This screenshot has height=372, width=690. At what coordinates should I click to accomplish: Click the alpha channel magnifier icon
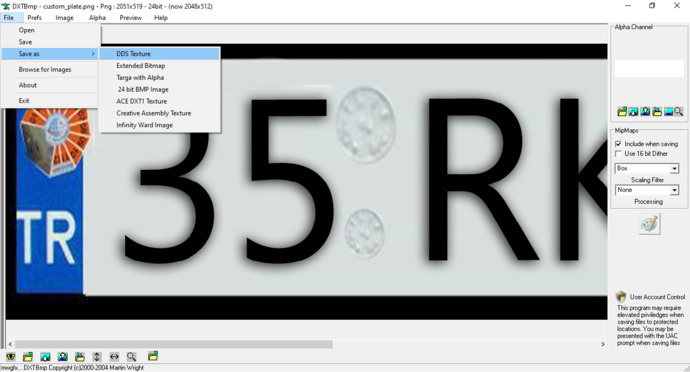click(679, 112)
